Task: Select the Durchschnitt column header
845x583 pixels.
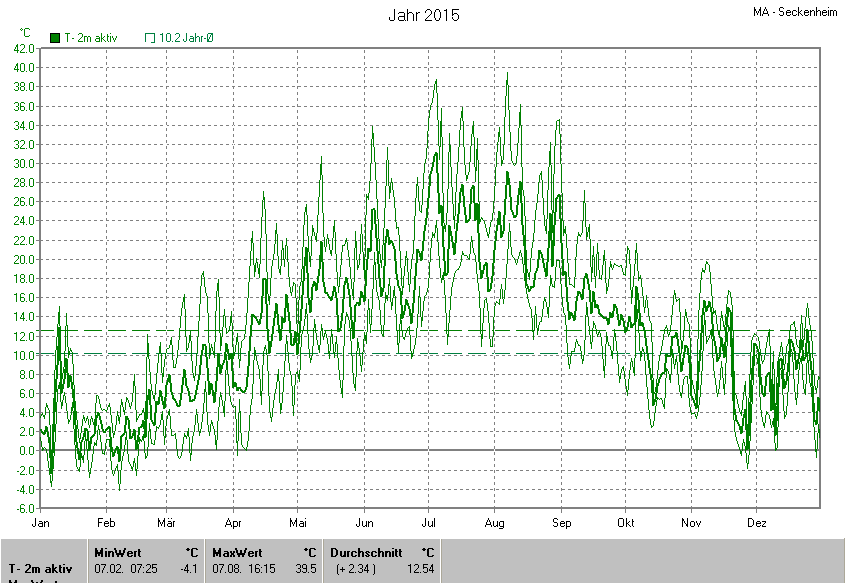Action: [366, 552]
